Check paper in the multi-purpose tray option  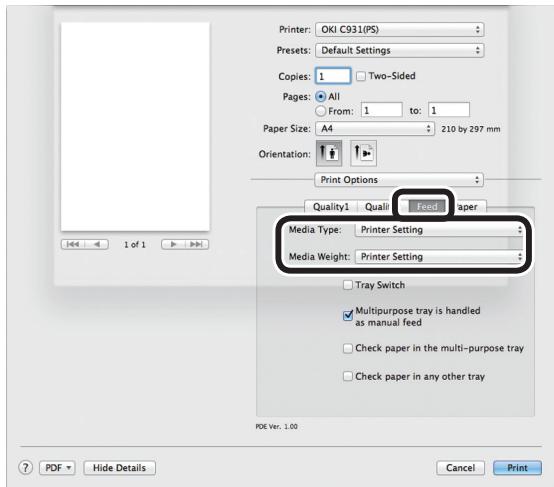[x=348, y=348]
